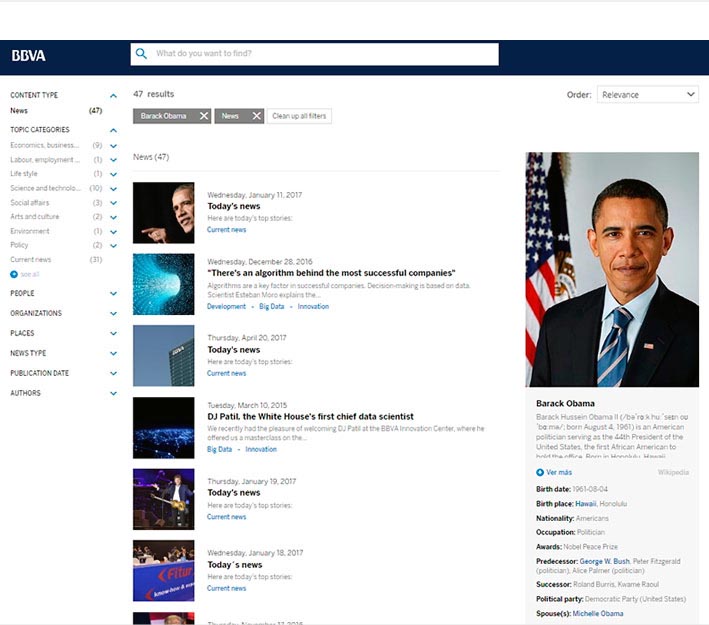This screenshot has height=625, width=709.
Task: Click the News (47) section heading
Action: pos(151,157)
